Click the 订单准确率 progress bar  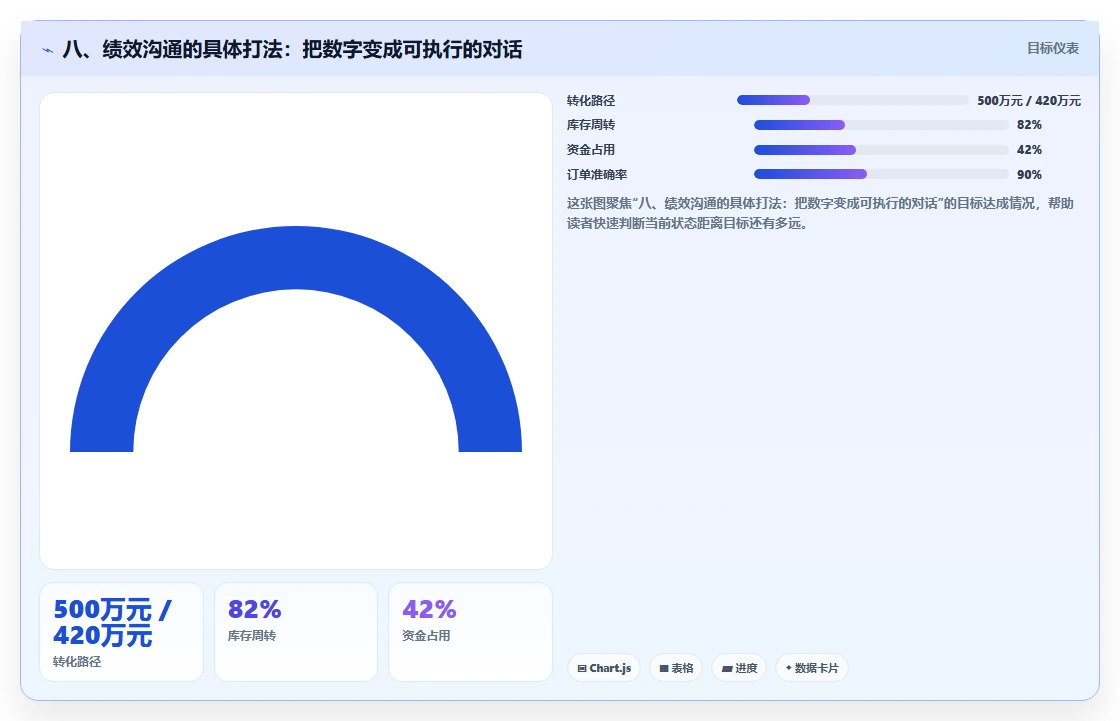tap(881, 174)
